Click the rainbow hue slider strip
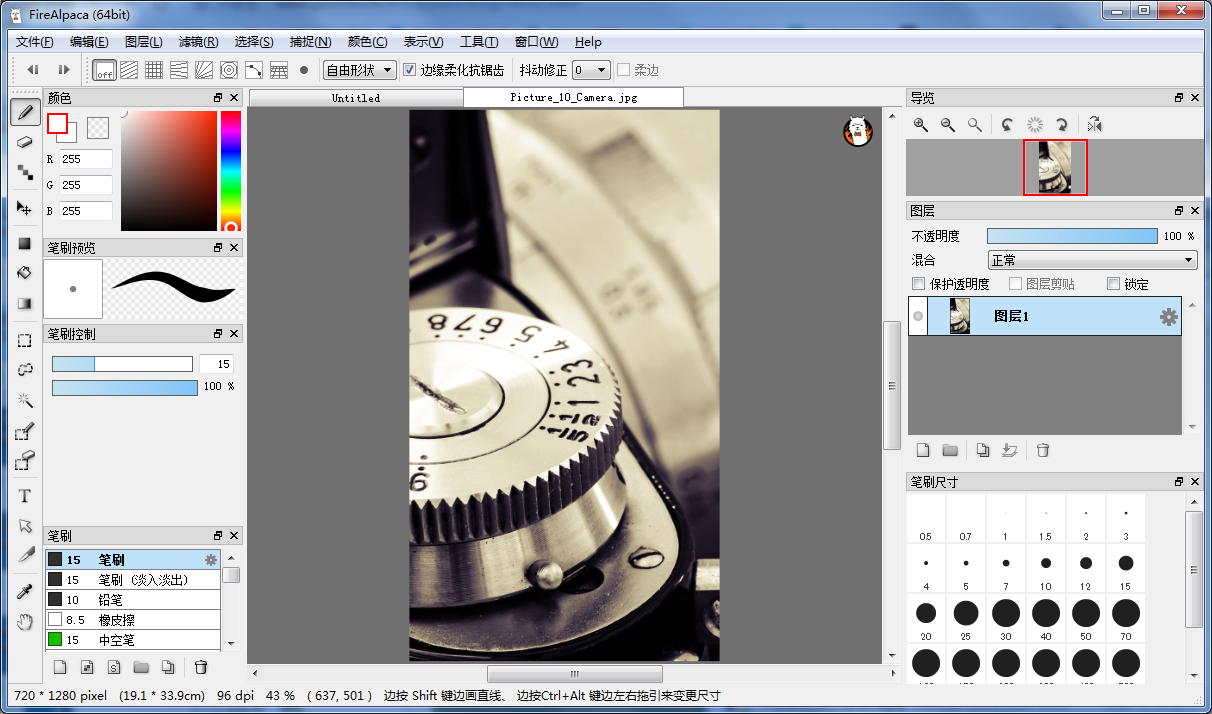 (230, 165)
